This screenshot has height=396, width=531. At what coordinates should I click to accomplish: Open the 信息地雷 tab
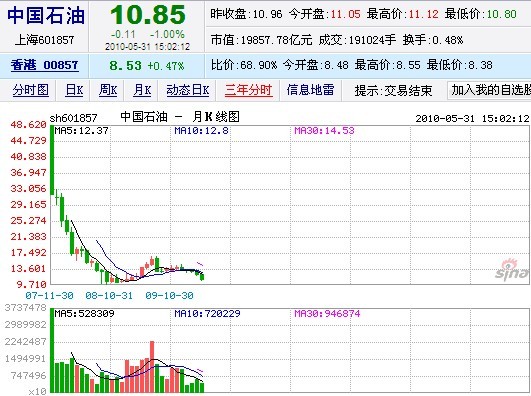point(311,90)
